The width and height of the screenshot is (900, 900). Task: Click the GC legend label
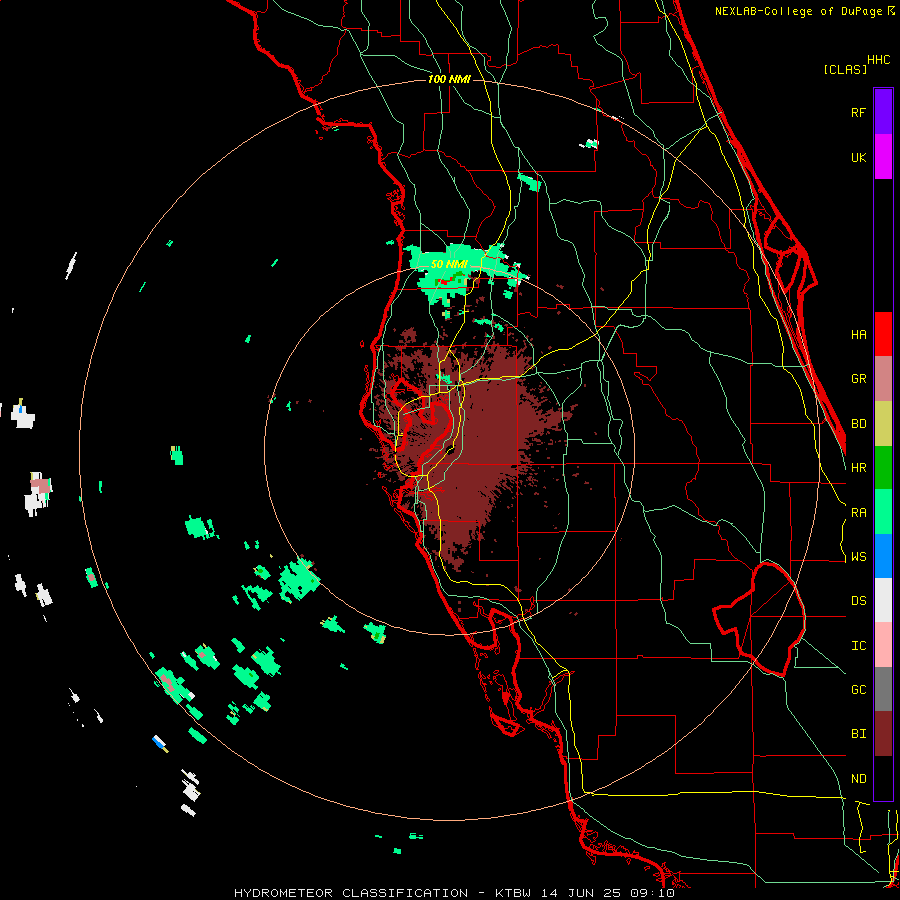pos(858,690)
